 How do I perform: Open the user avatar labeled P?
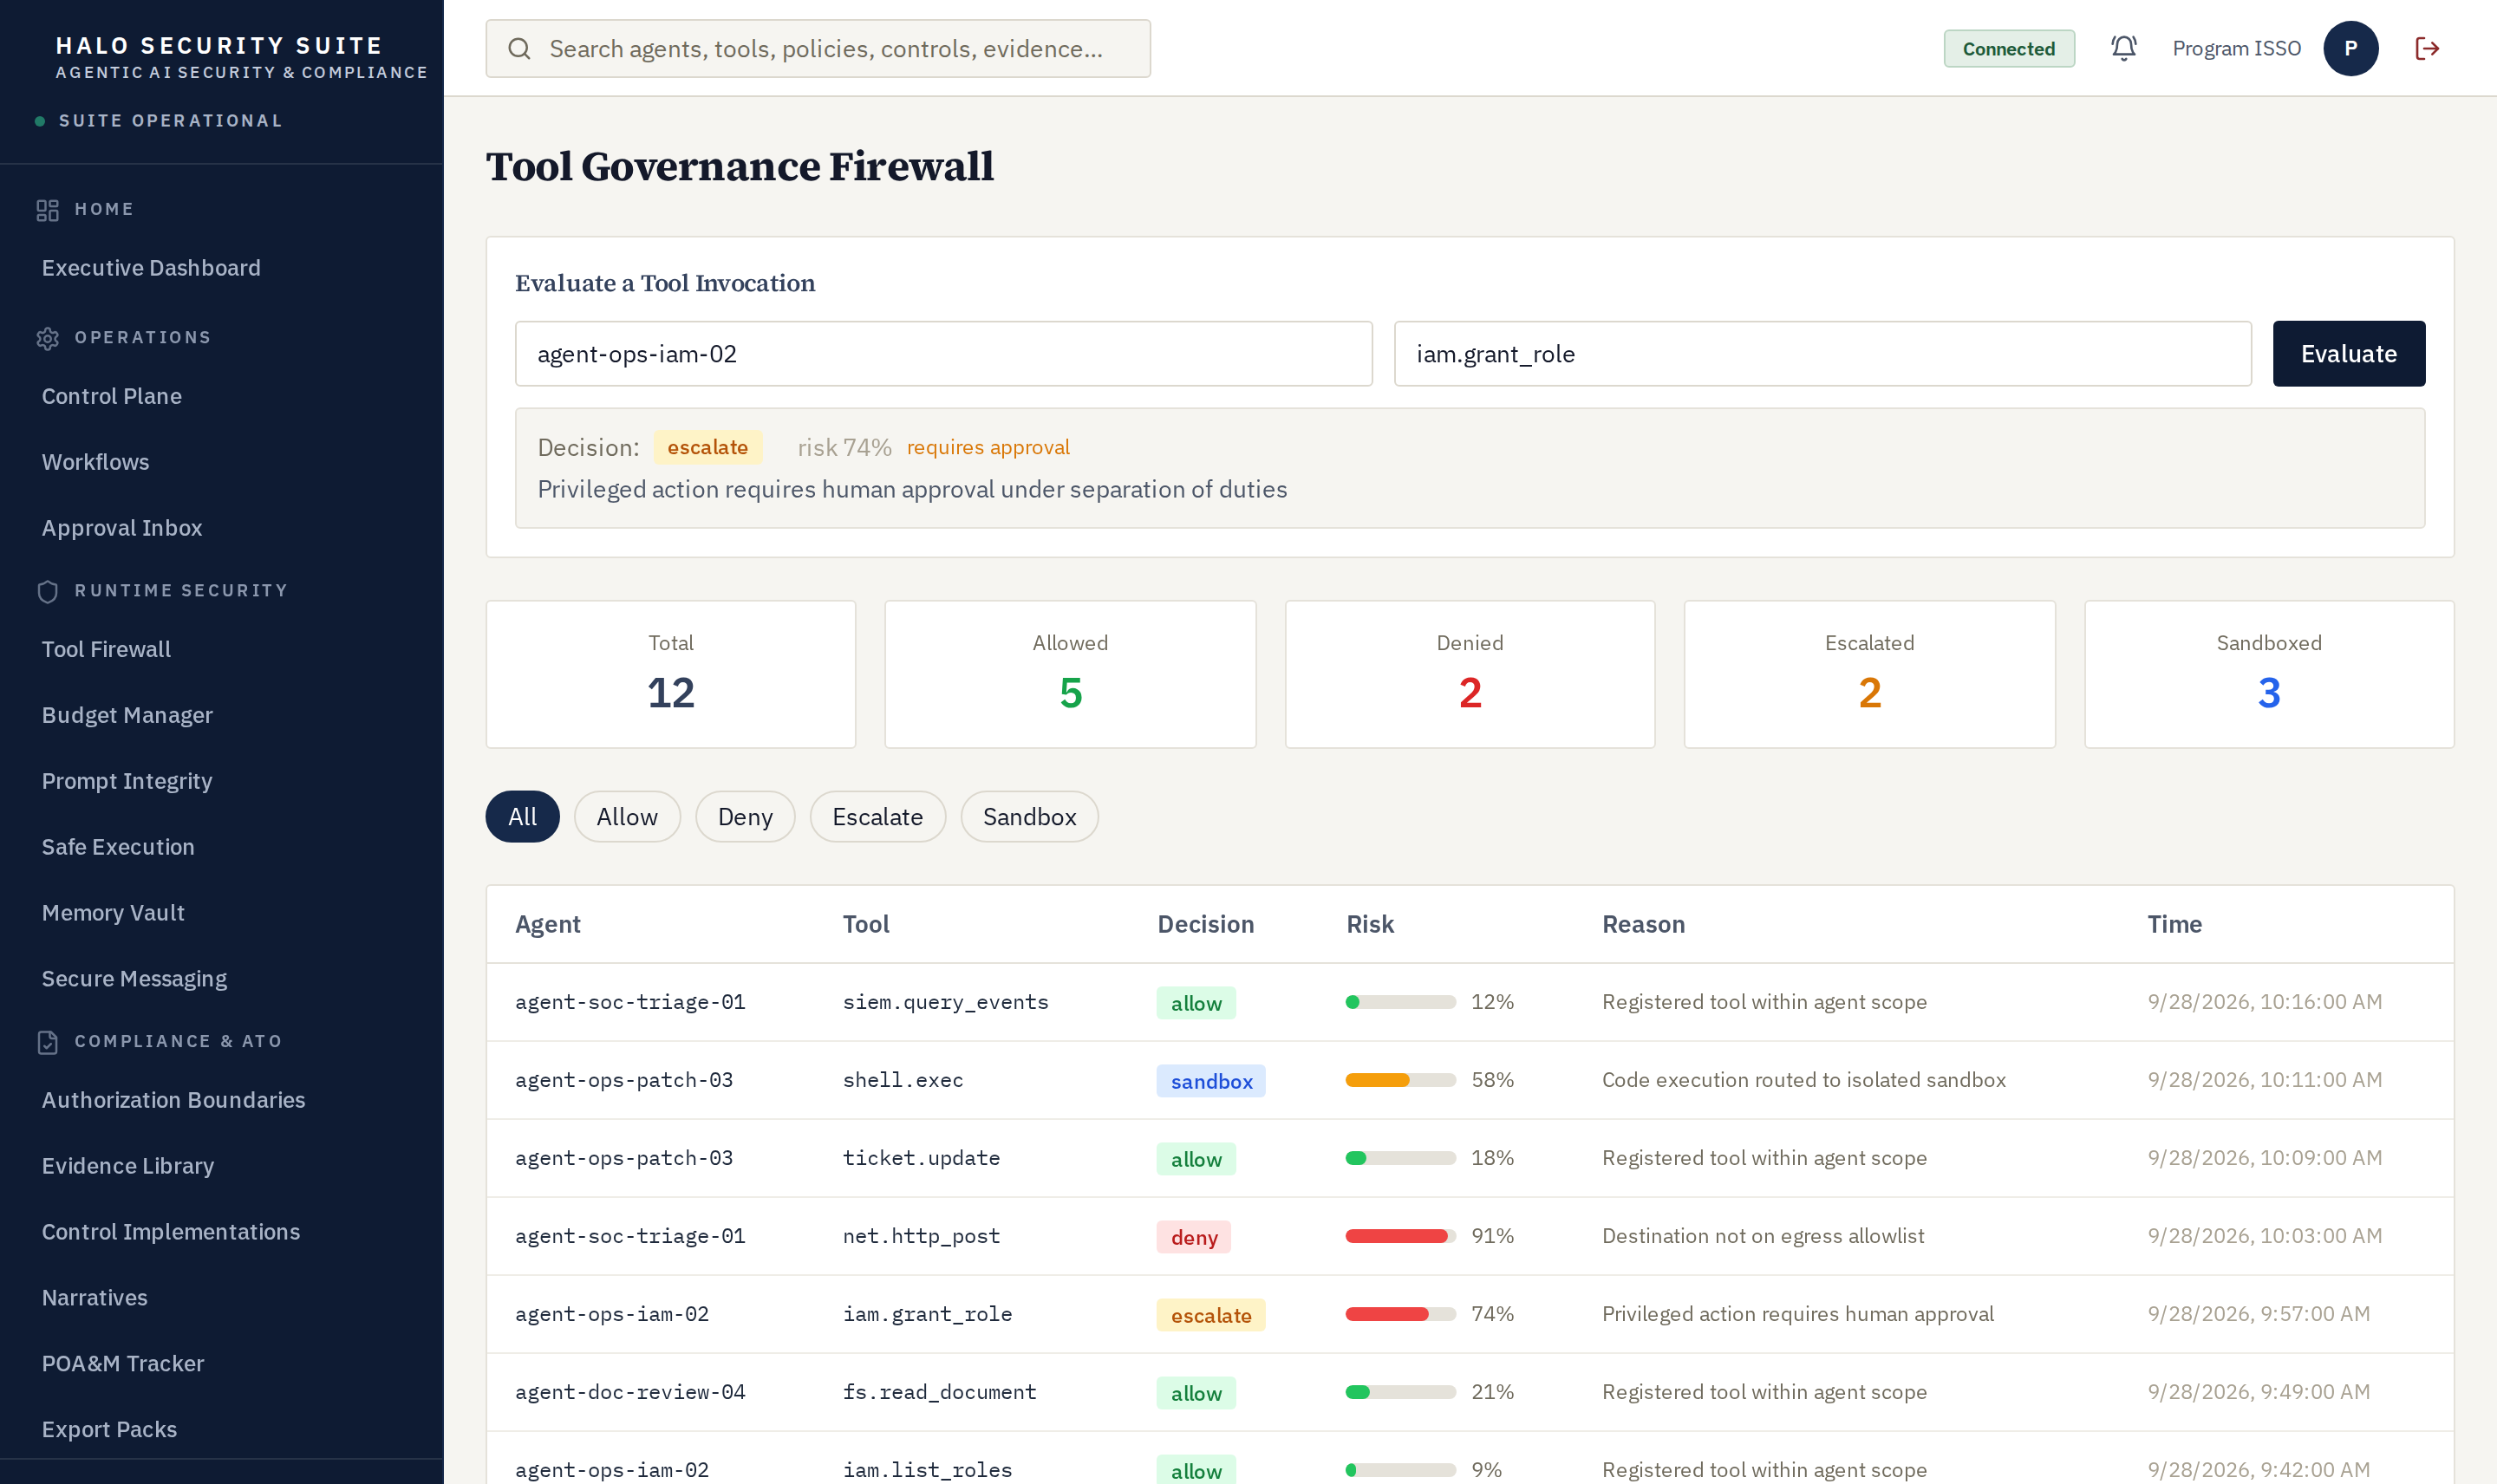tap(2350, 48)
